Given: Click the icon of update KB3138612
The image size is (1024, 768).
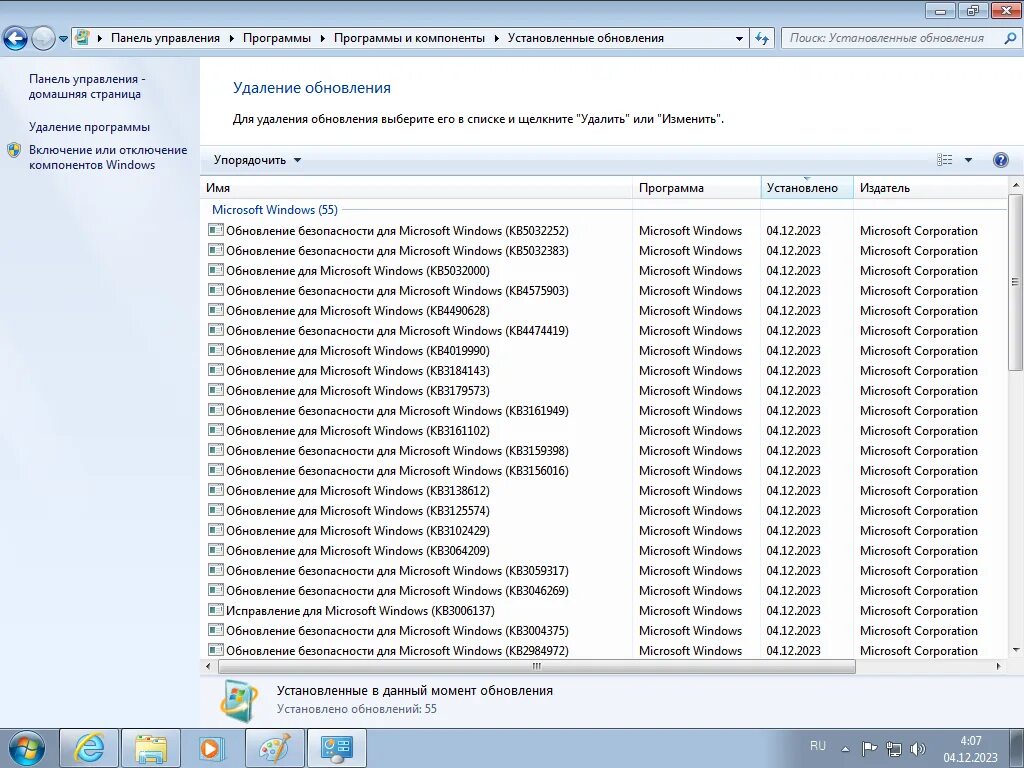Looking at the screenshot, I should pos(216,489).
